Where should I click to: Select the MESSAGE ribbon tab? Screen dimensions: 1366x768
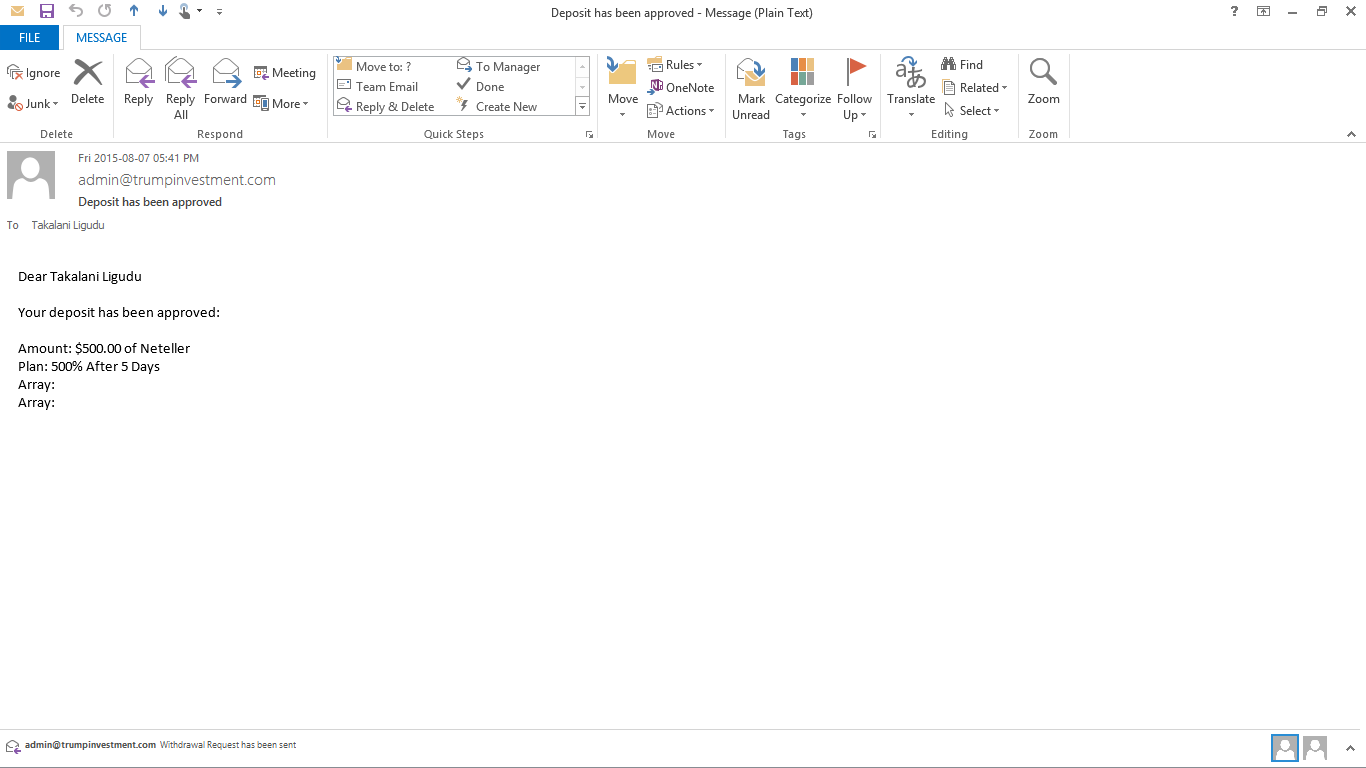click(x=102, y=38)
